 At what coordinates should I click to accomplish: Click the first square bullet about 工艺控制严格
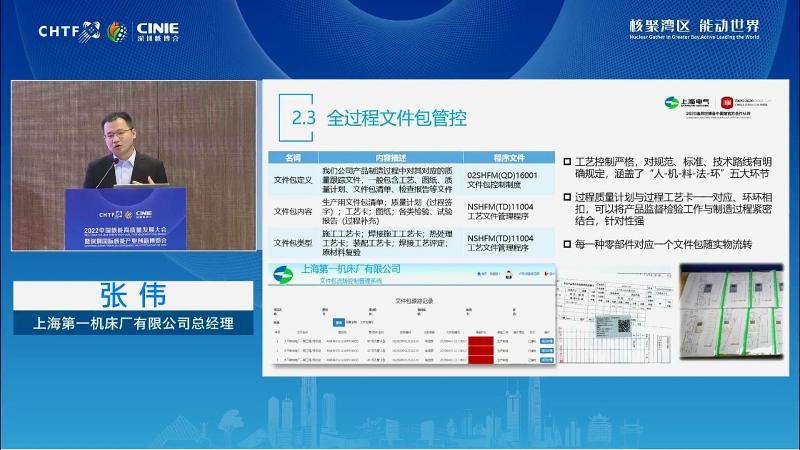point(566,160)
